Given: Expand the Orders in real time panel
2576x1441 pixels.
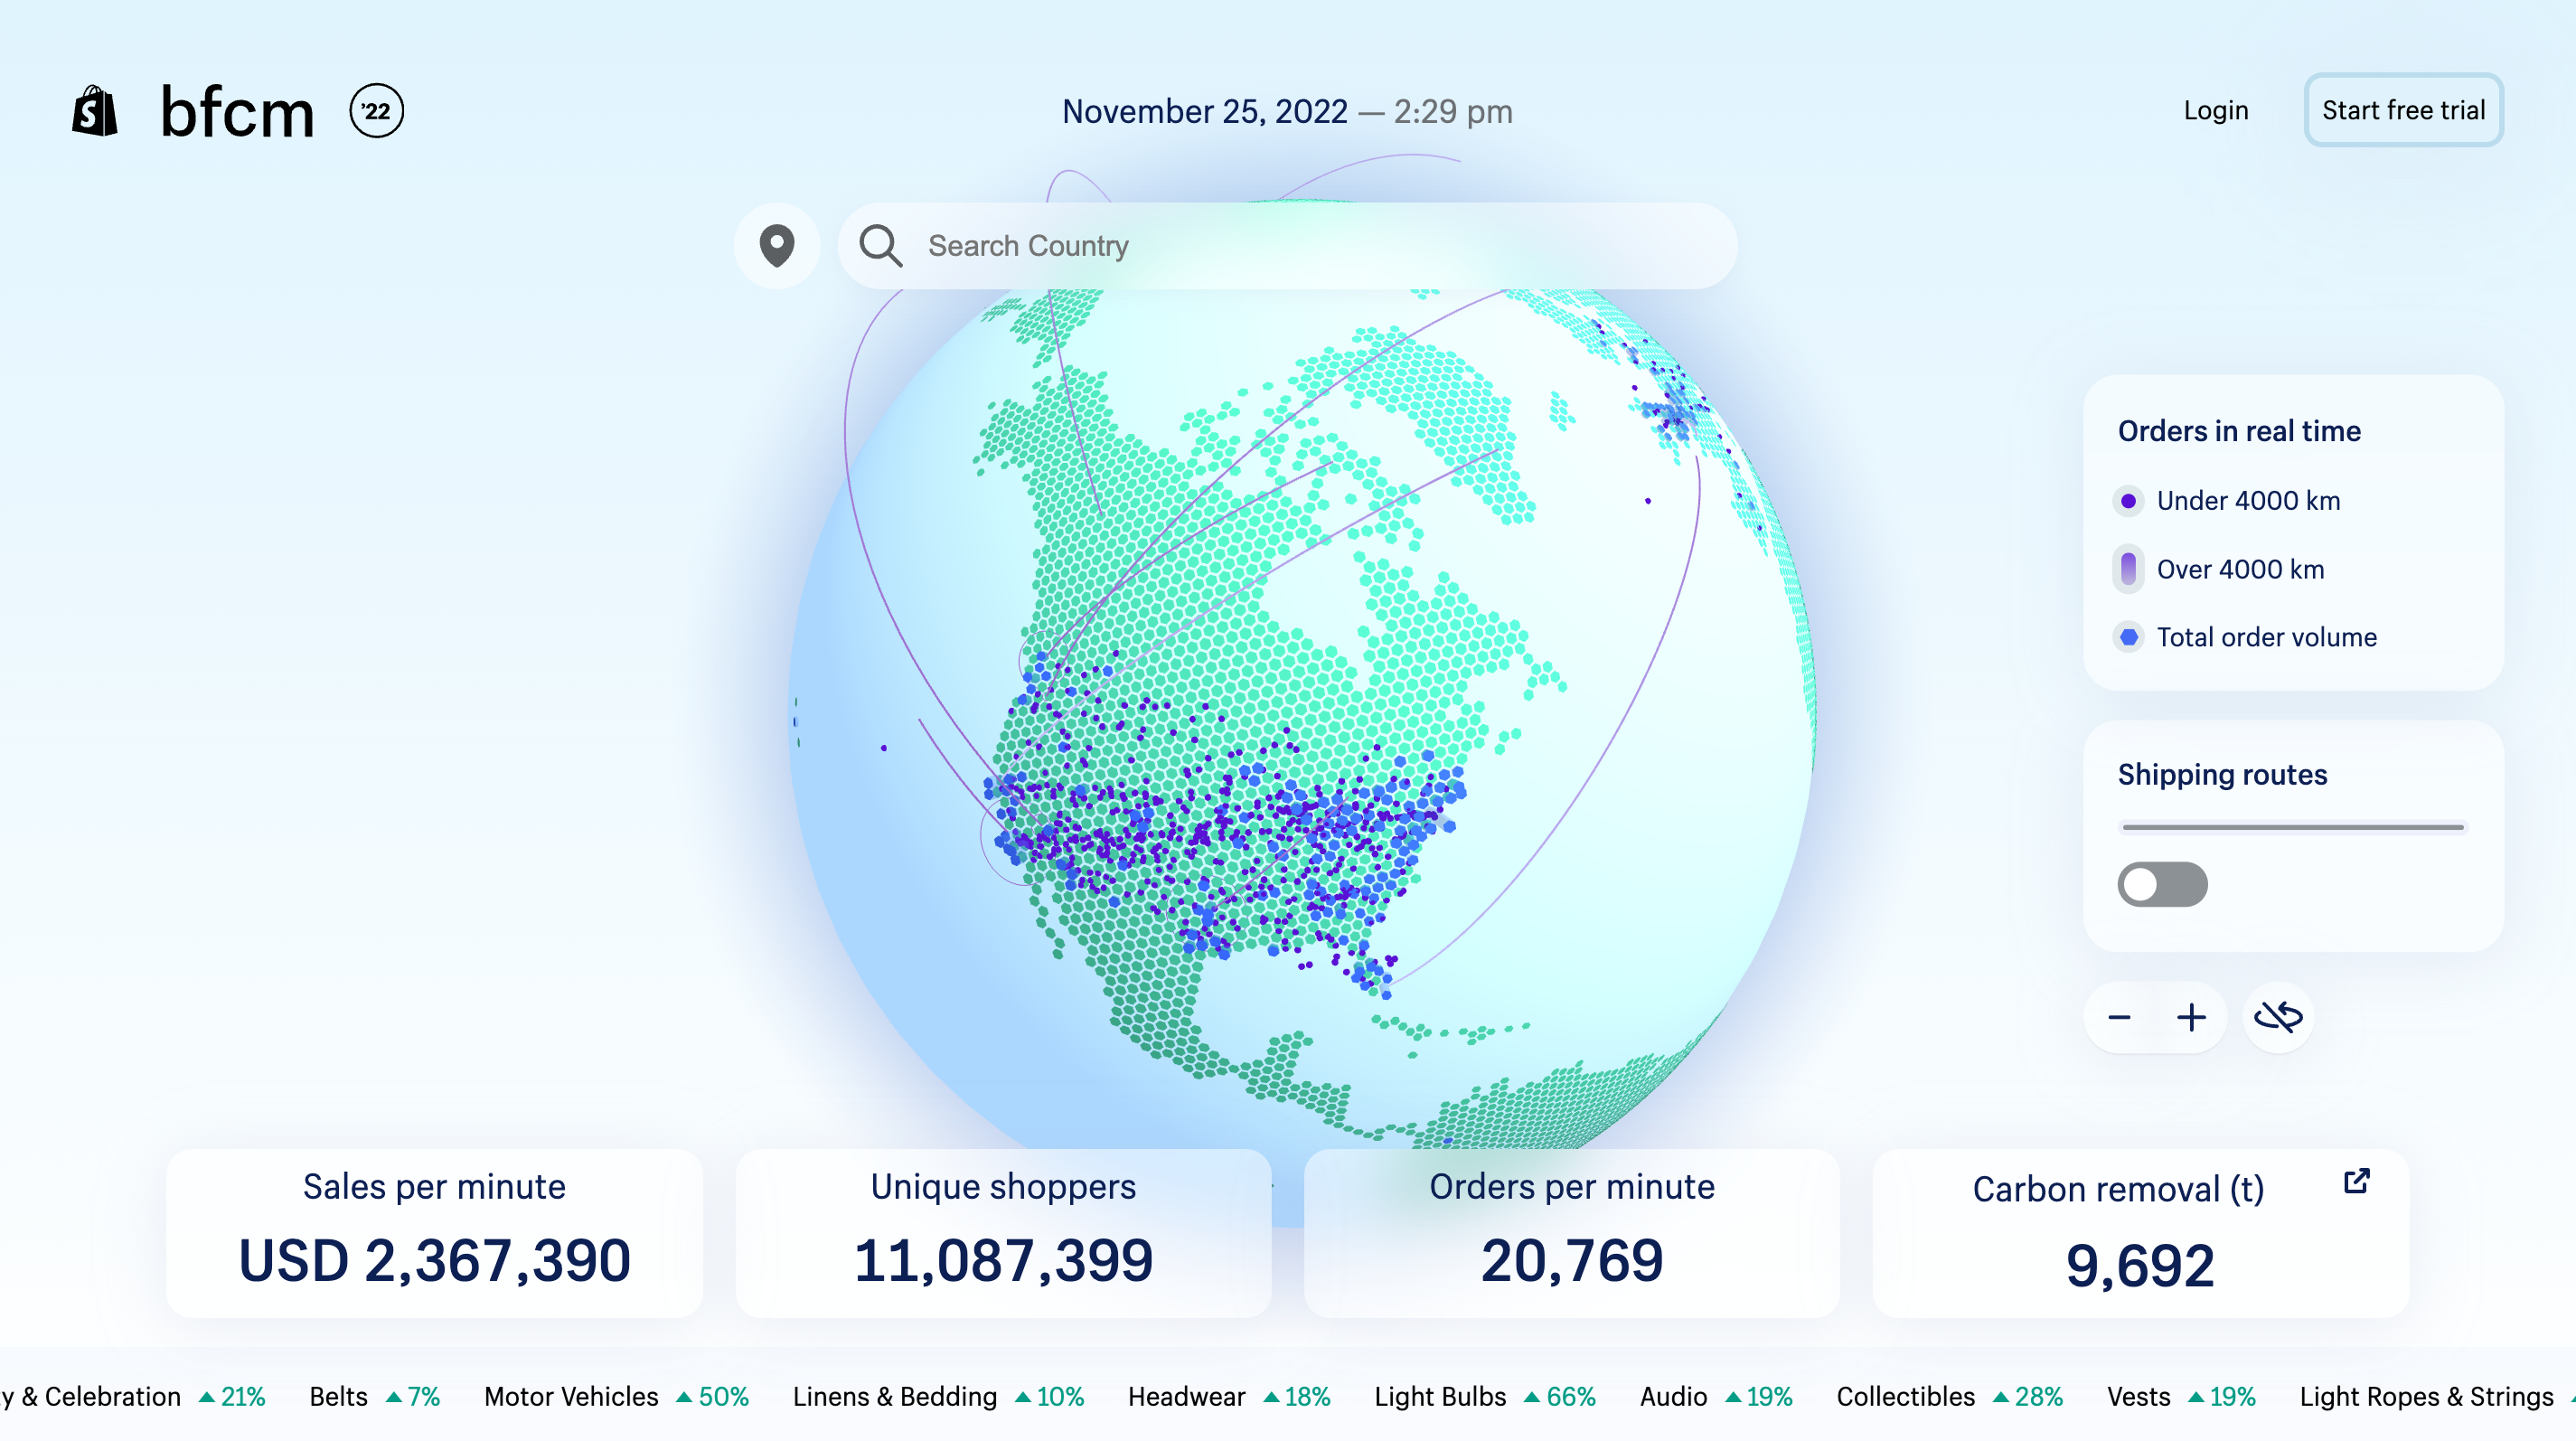Looking at the screenshot, I should click(x=2238, y=432).
